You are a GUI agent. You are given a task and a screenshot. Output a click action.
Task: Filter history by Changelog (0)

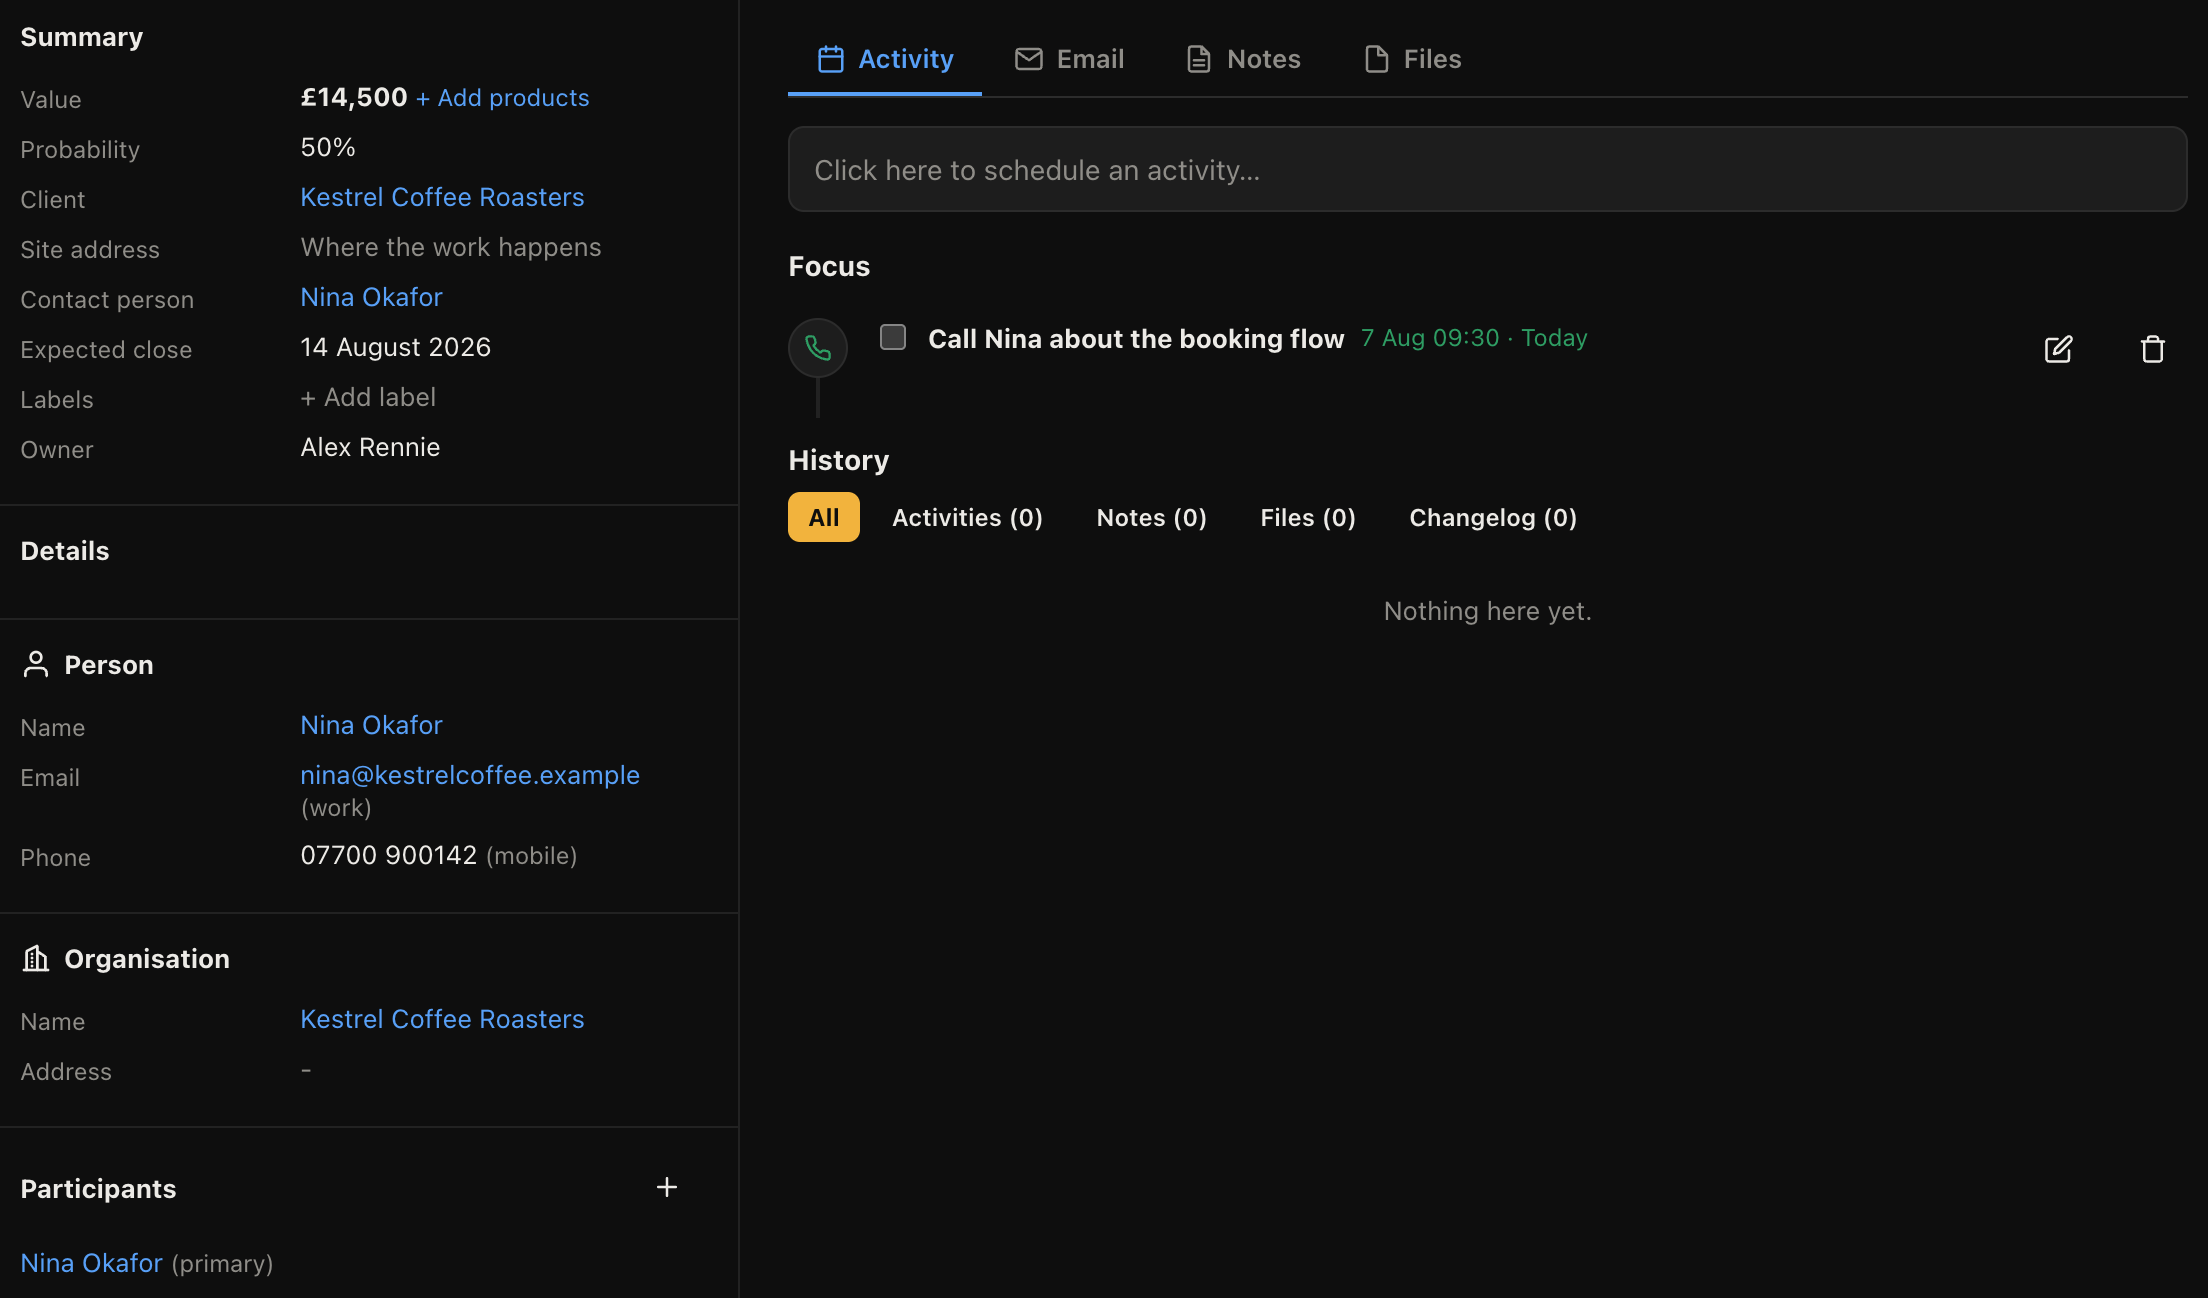1493,517
